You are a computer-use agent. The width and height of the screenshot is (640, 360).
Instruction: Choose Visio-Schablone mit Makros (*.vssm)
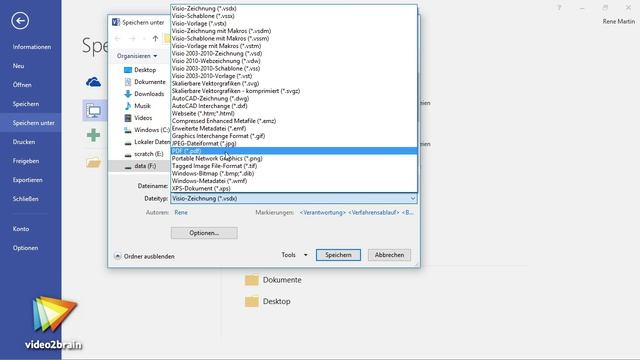coord(294,38)
